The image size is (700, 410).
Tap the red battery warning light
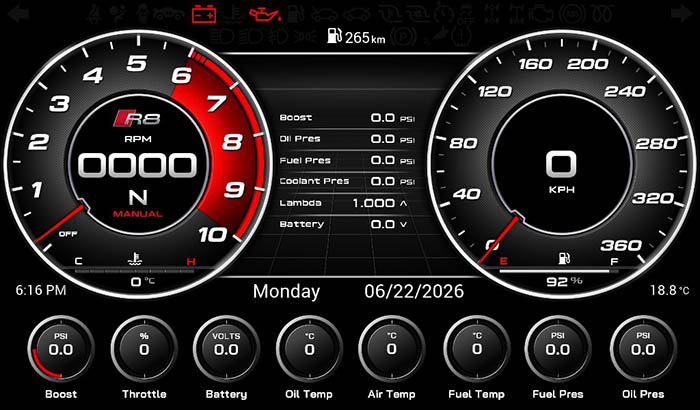click(204, 14)
